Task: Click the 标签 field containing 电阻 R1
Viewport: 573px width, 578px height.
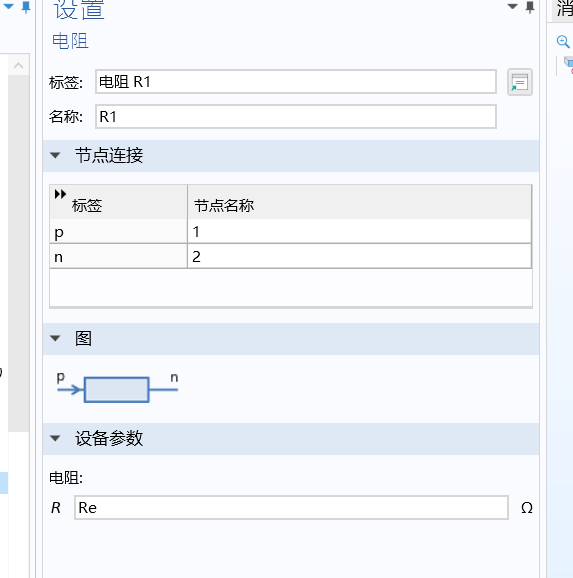Action: tap(296, 81)
